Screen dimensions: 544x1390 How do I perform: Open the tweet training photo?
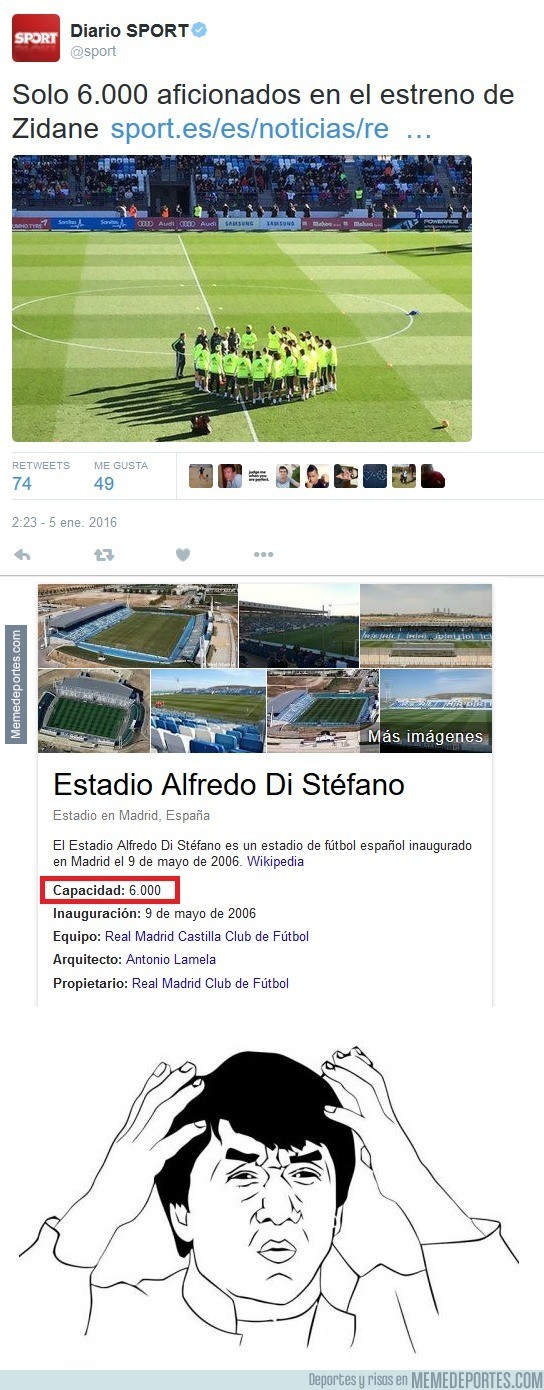242,298
